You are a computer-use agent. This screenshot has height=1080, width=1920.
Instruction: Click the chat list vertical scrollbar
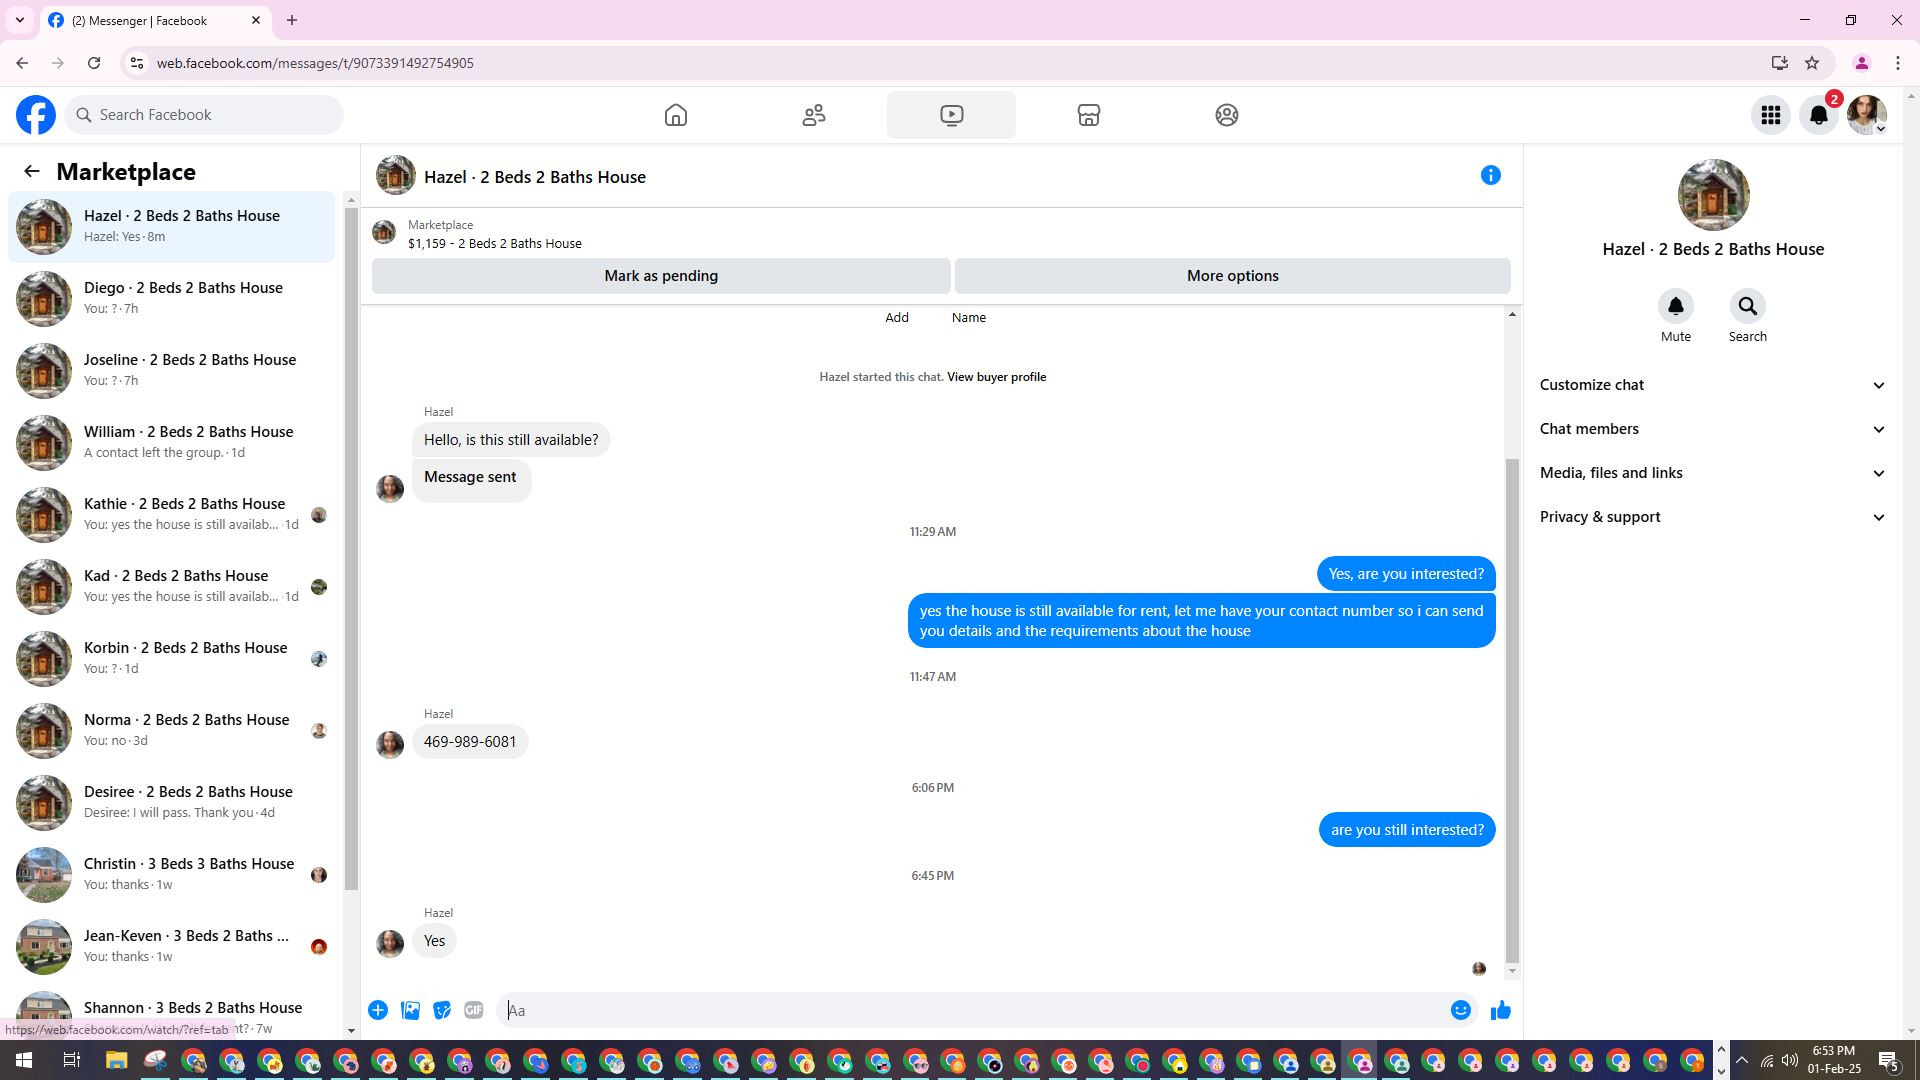[x=351, y=550]
